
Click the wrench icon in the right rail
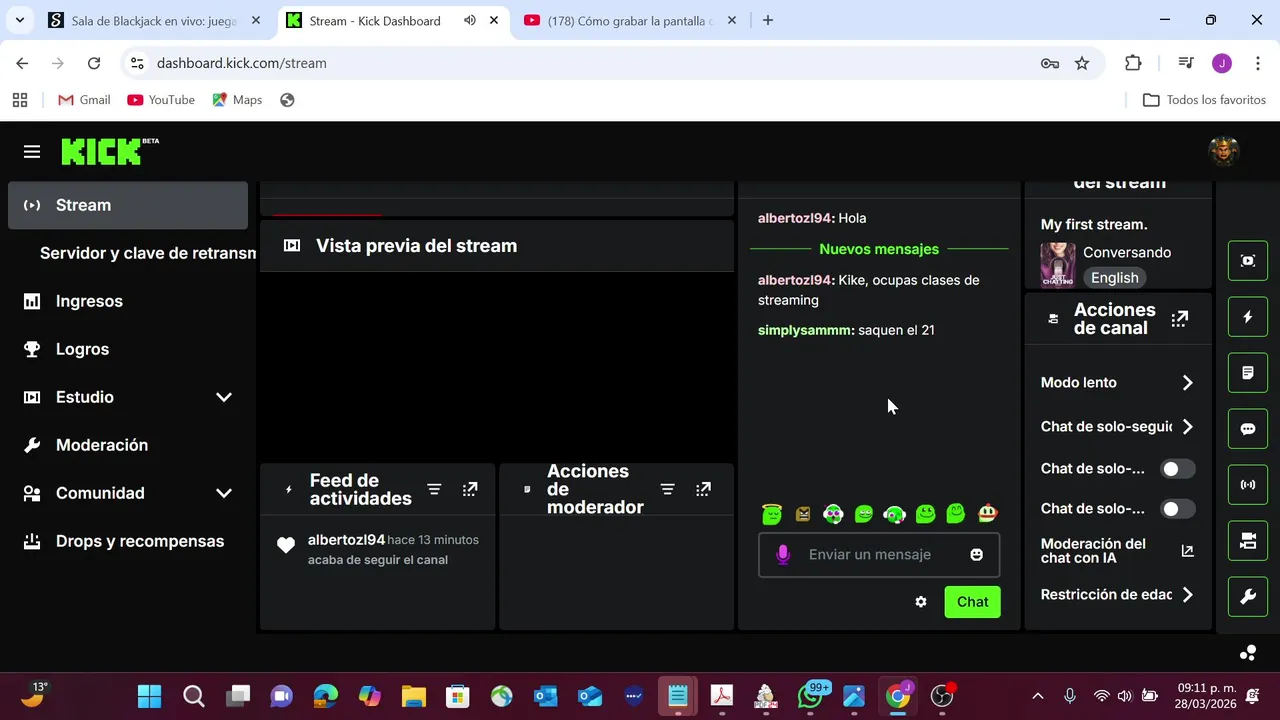[x=1248, y=597]
